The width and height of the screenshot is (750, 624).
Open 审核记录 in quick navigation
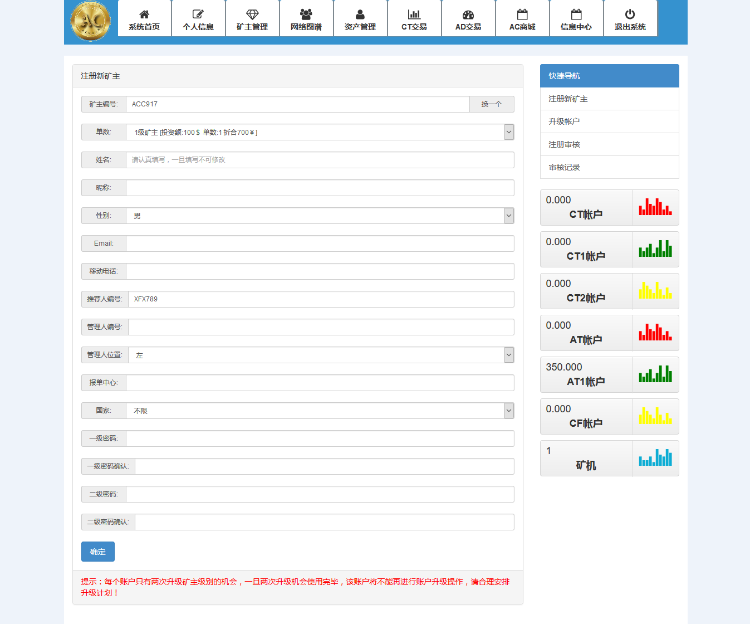609,167
